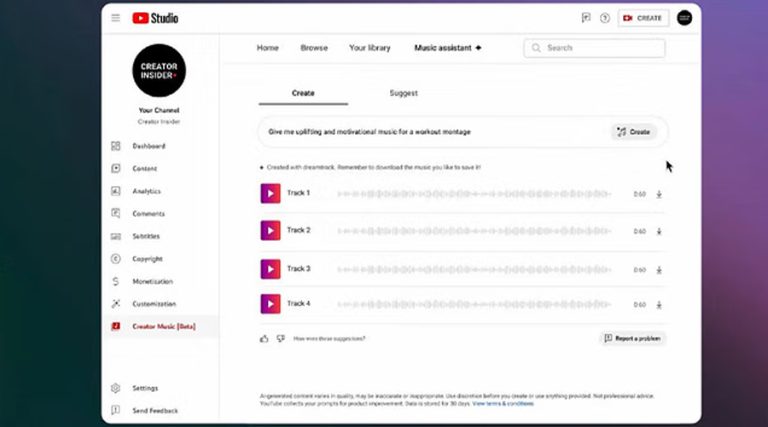
Task: Download Track 1
Action: tap(659, 194)
